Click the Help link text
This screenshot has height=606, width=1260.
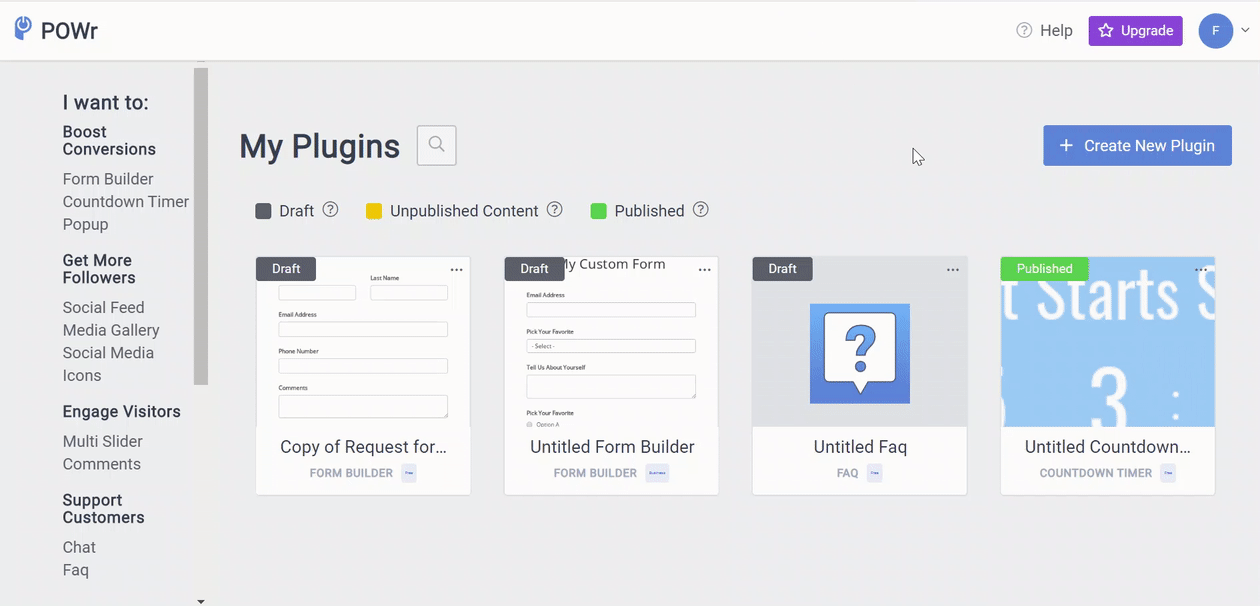point(1056,31)
